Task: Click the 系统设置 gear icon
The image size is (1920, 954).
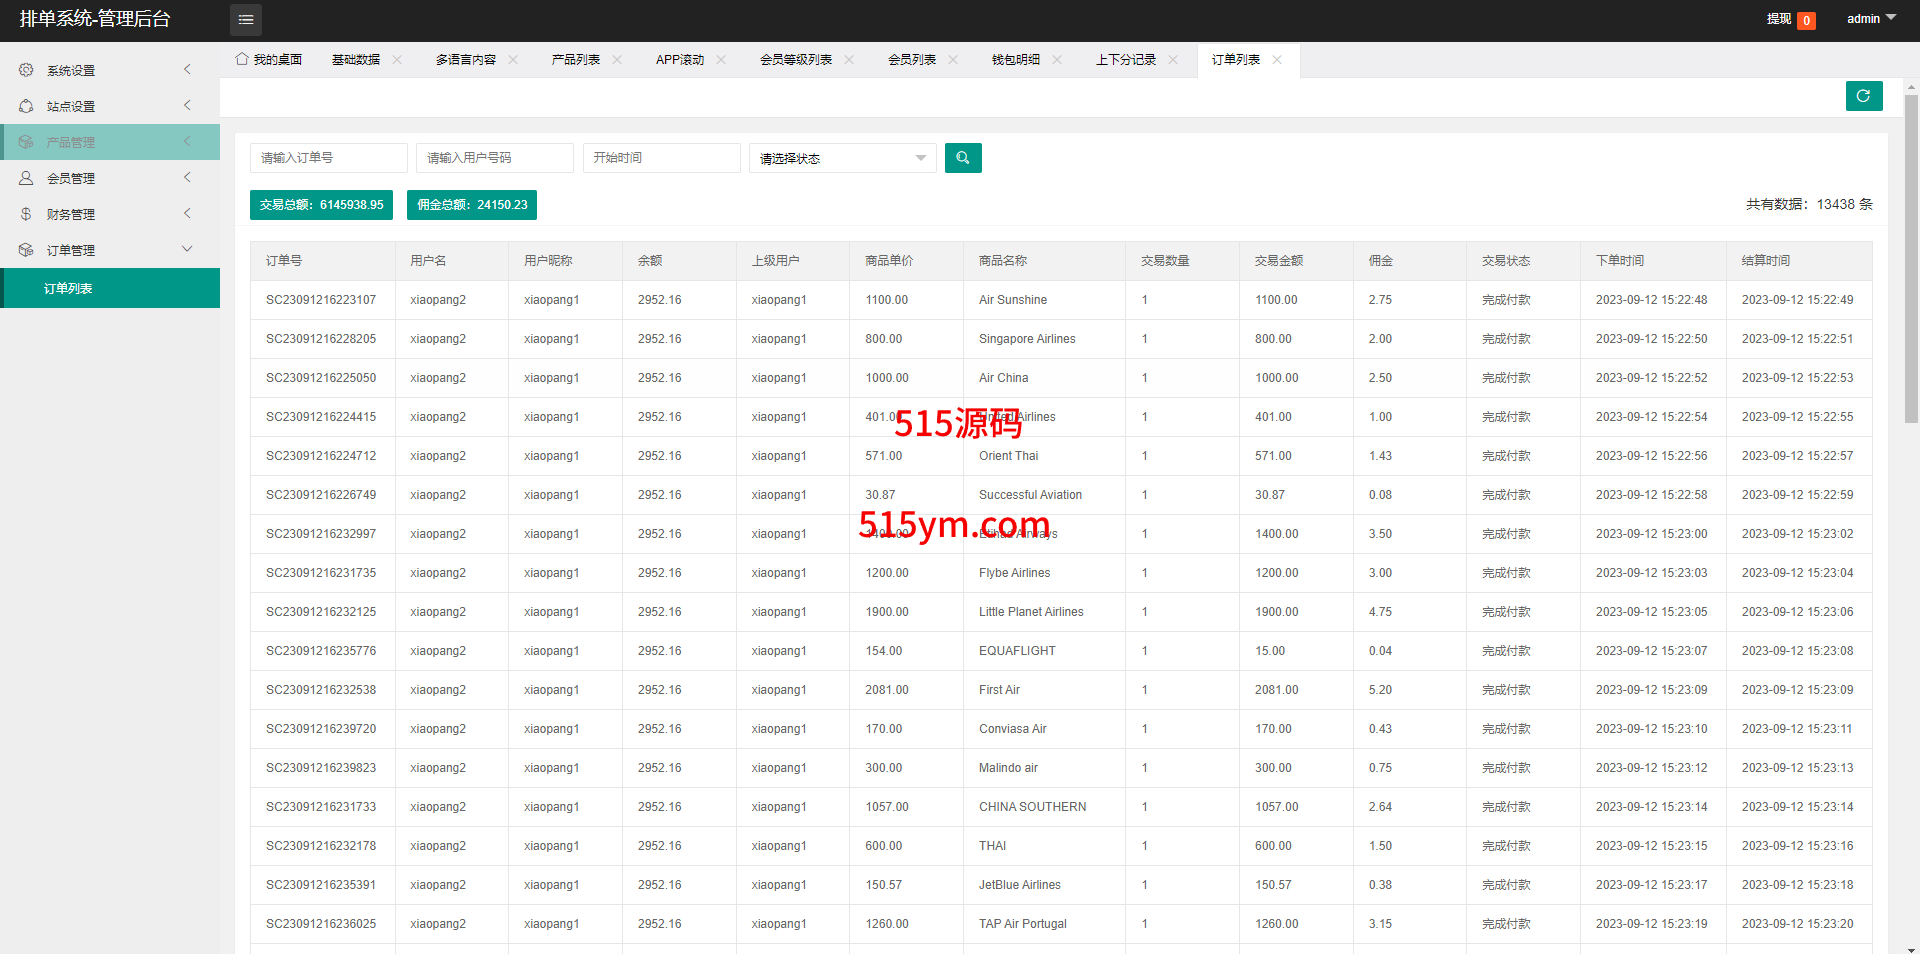Action: point(26,70)
